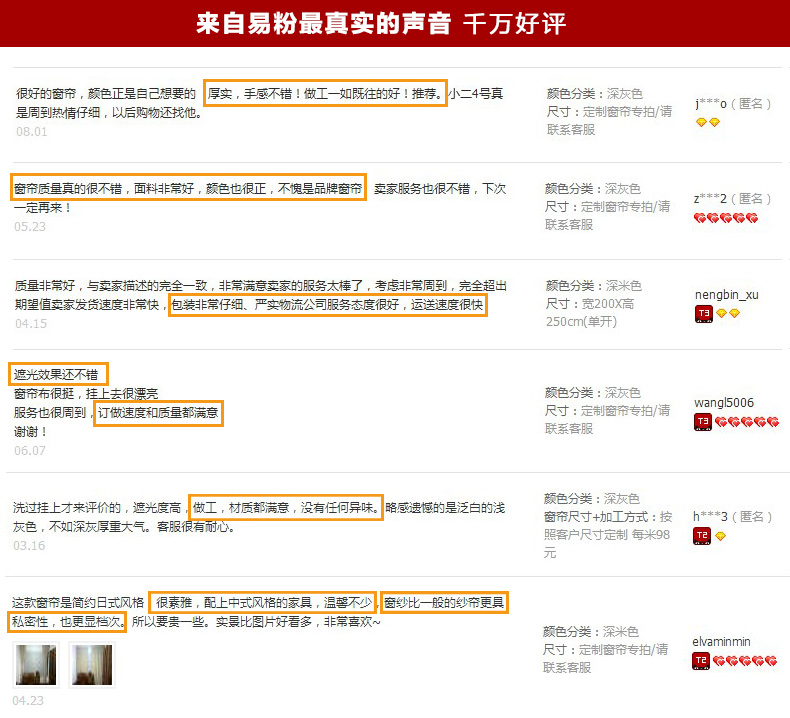Click red hearts next to wangl5006 badge

click(x=747, y=422)
